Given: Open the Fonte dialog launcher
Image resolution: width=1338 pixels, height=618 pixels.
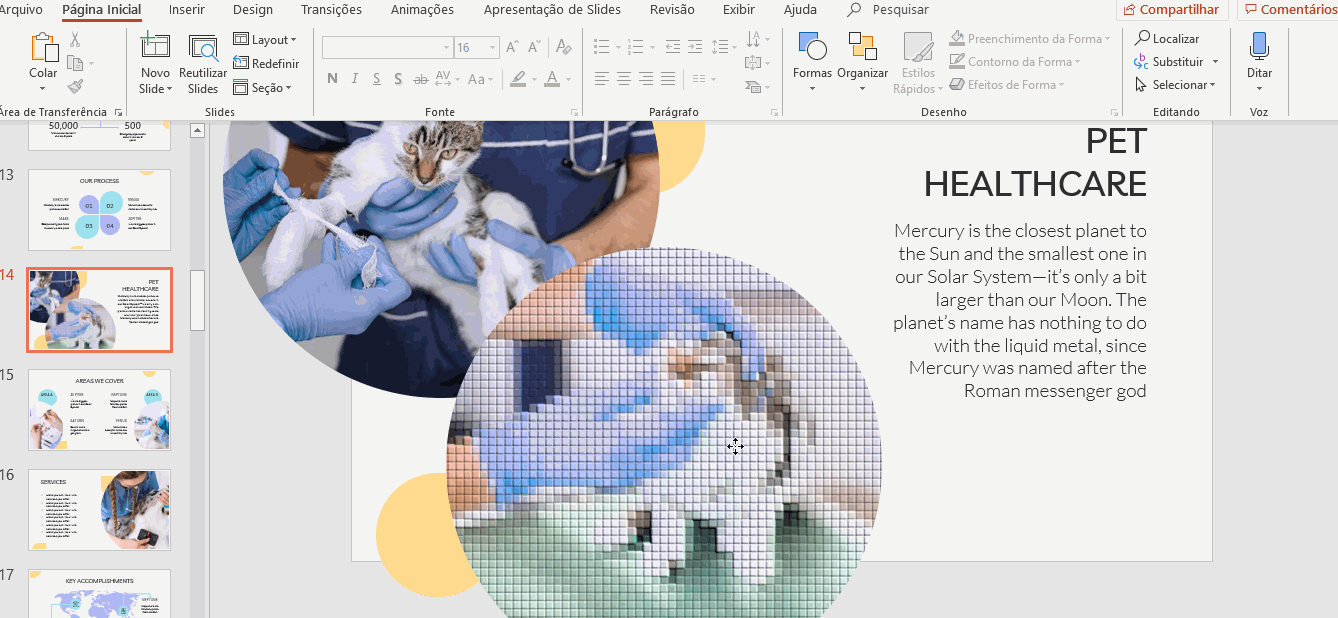Looking at the screenshot, I should [x=574, y=113].
